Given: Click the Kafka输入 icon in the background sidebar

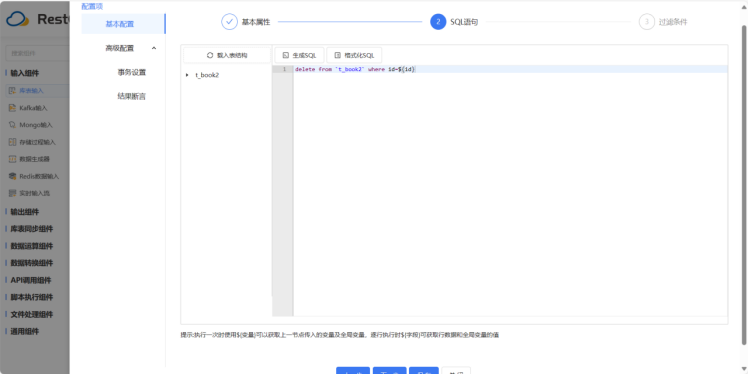Looking at the screenshot, I should tap(12, 108).
